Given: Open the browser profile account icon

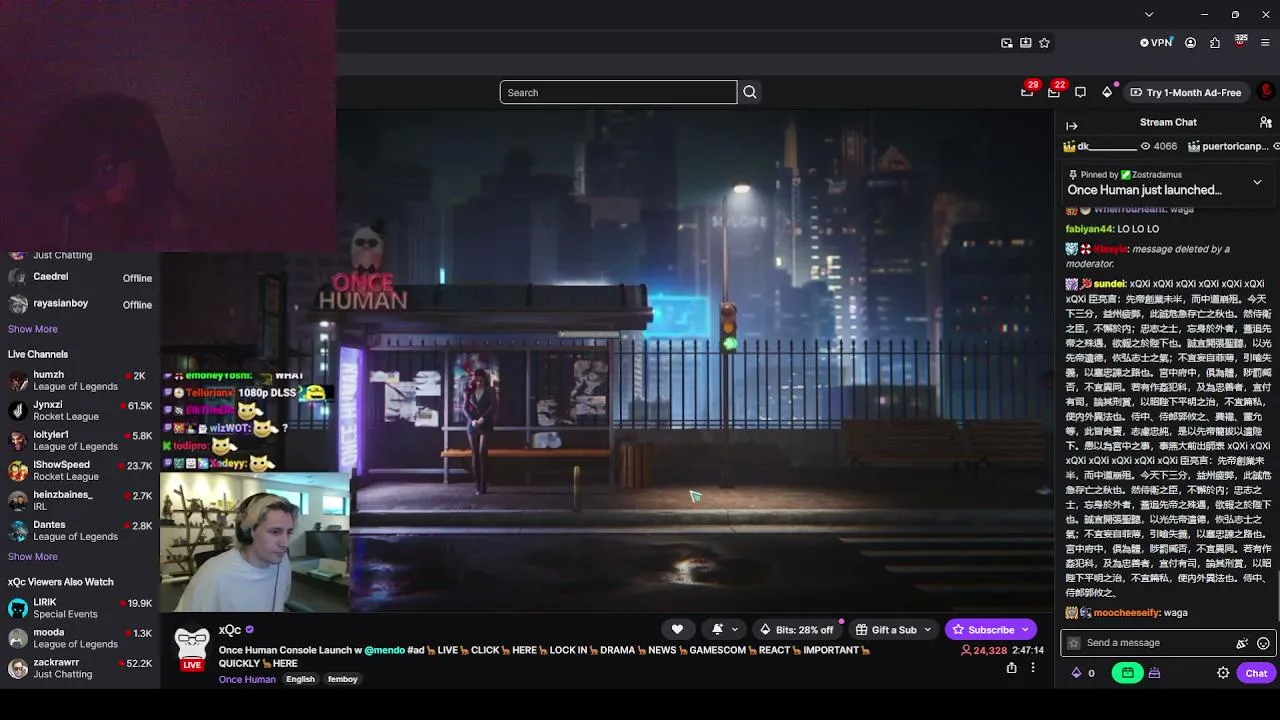Looking at the screenshot, I should [x=1190, y=43].
